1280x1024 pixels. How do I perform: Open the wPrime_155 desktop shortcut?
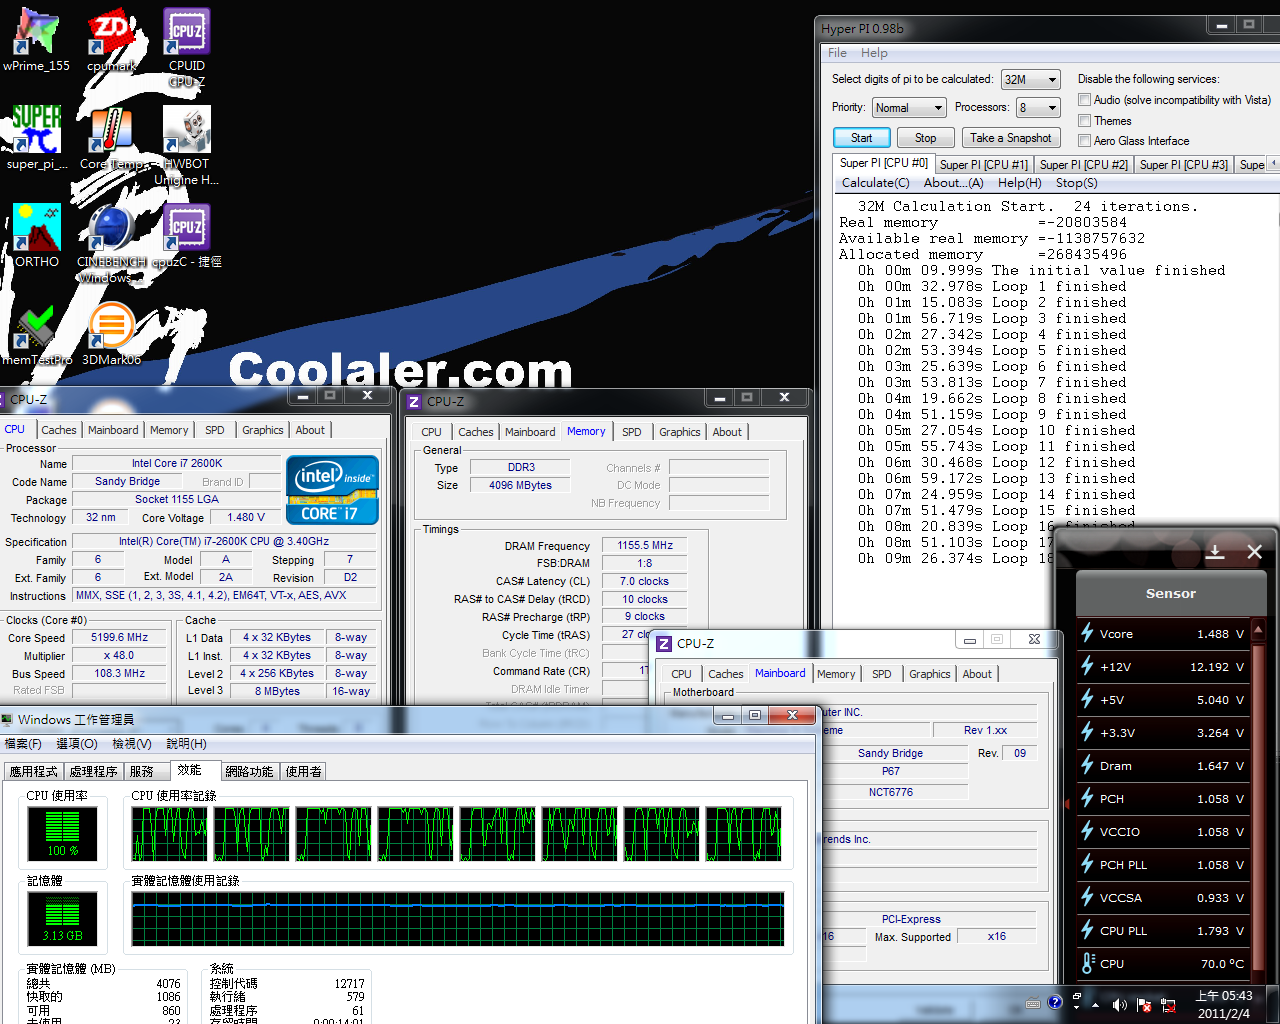click(x=36, y=40)
